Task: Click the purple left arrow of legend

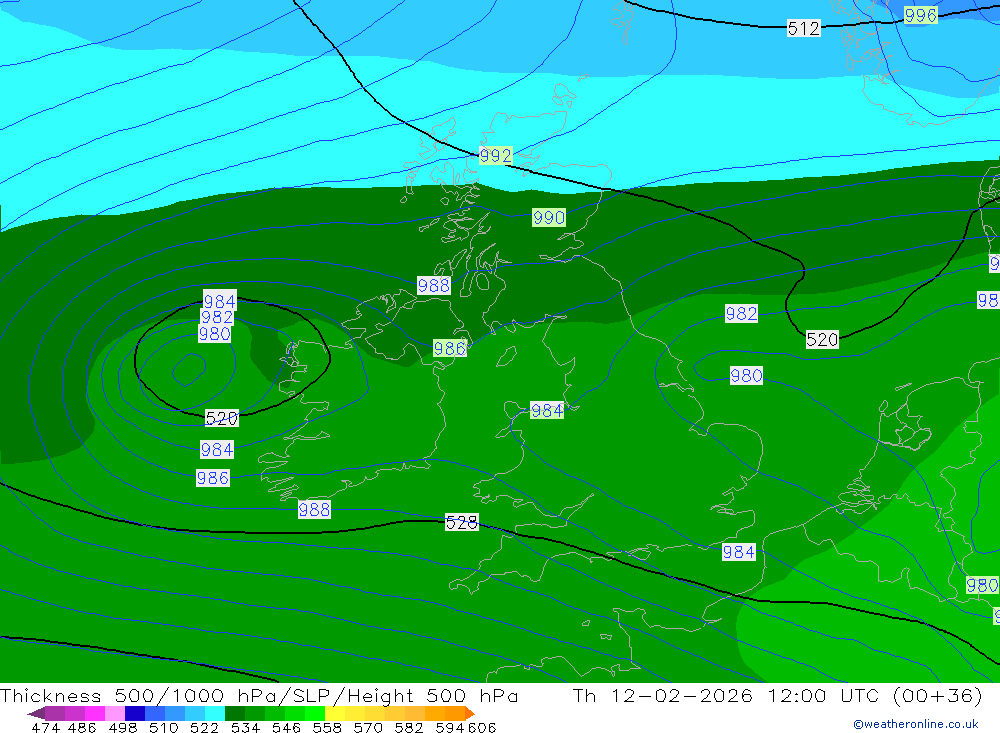Action: click(x=36, y=713)
